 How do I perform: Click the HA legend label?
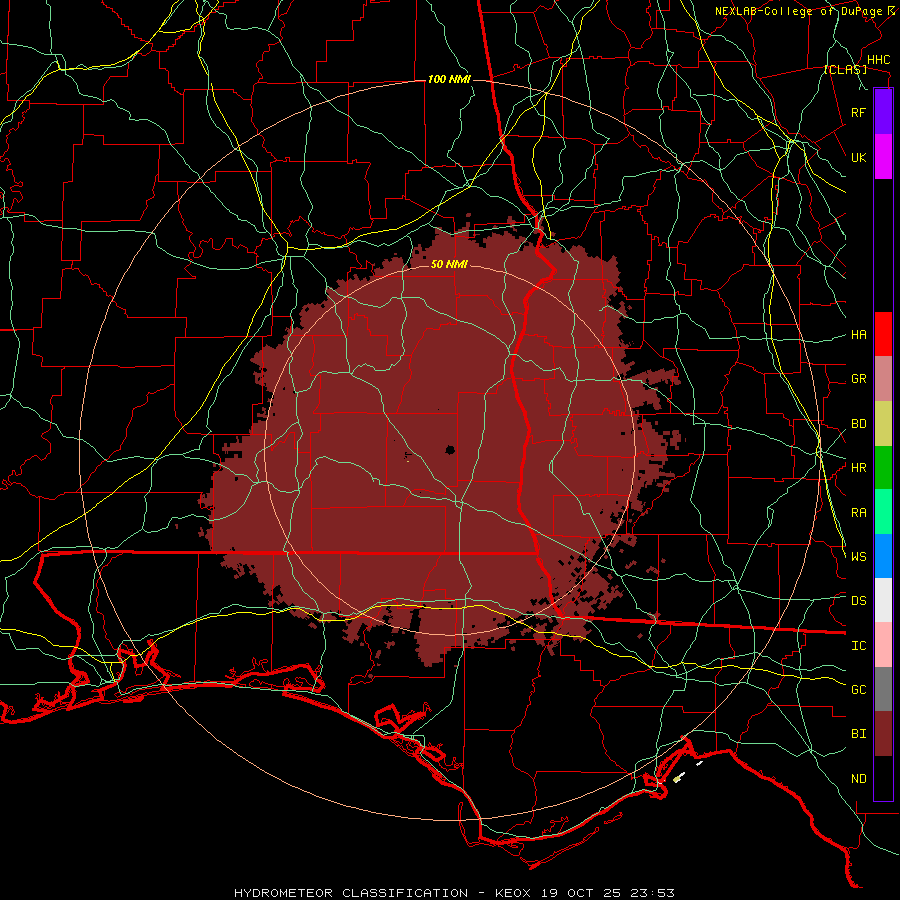[858, 335]
